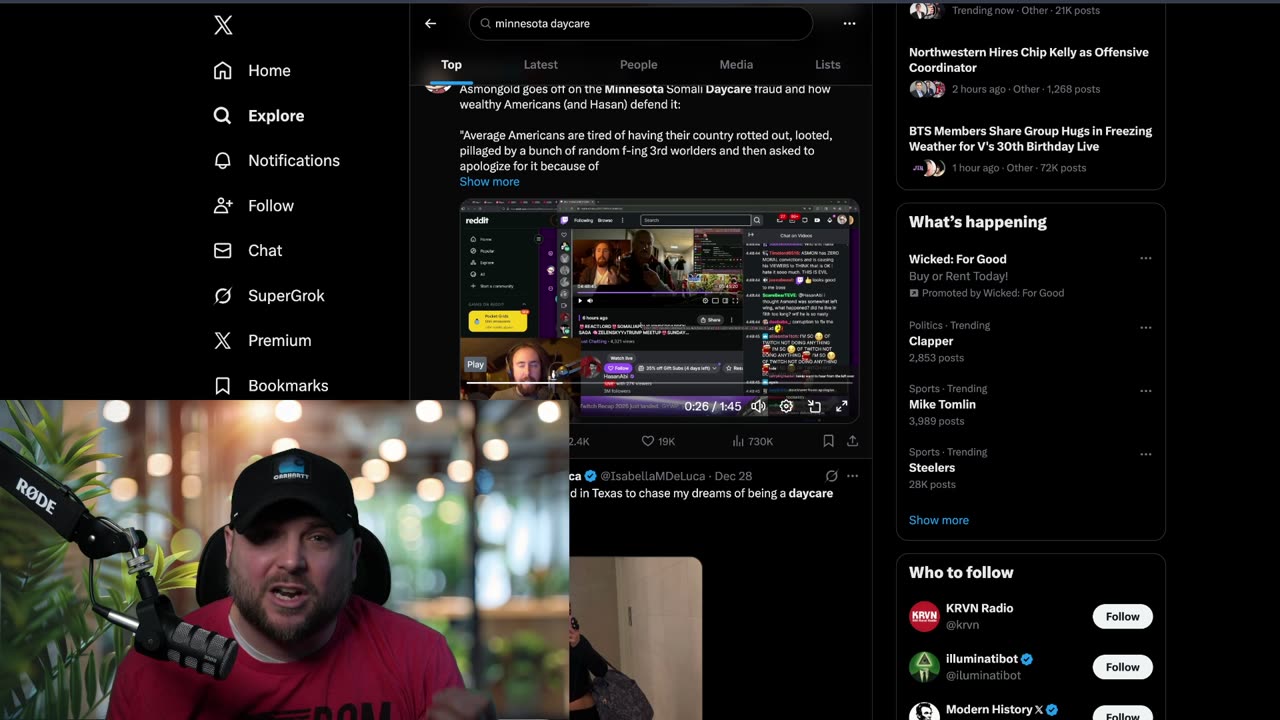Expand video to fullscreen

tap(842, 406)
